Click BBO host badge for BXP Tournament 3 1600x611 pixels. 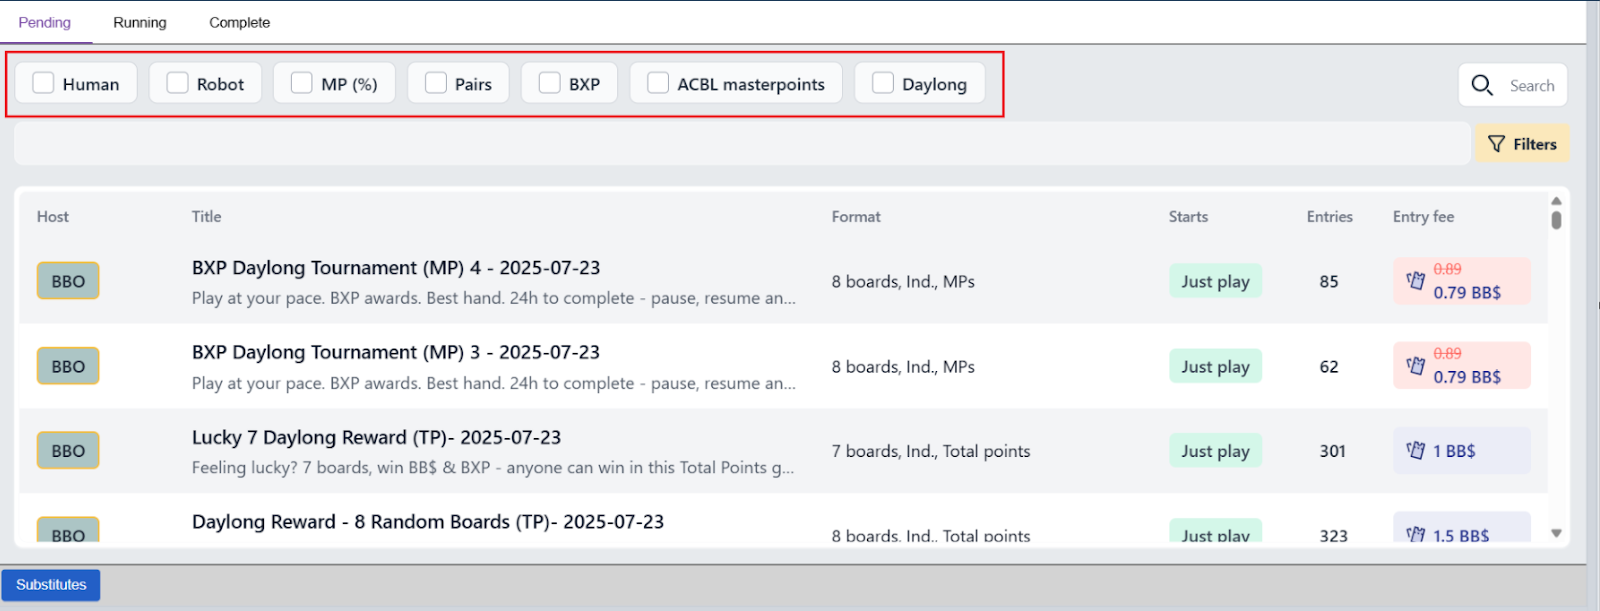(68, 366)
